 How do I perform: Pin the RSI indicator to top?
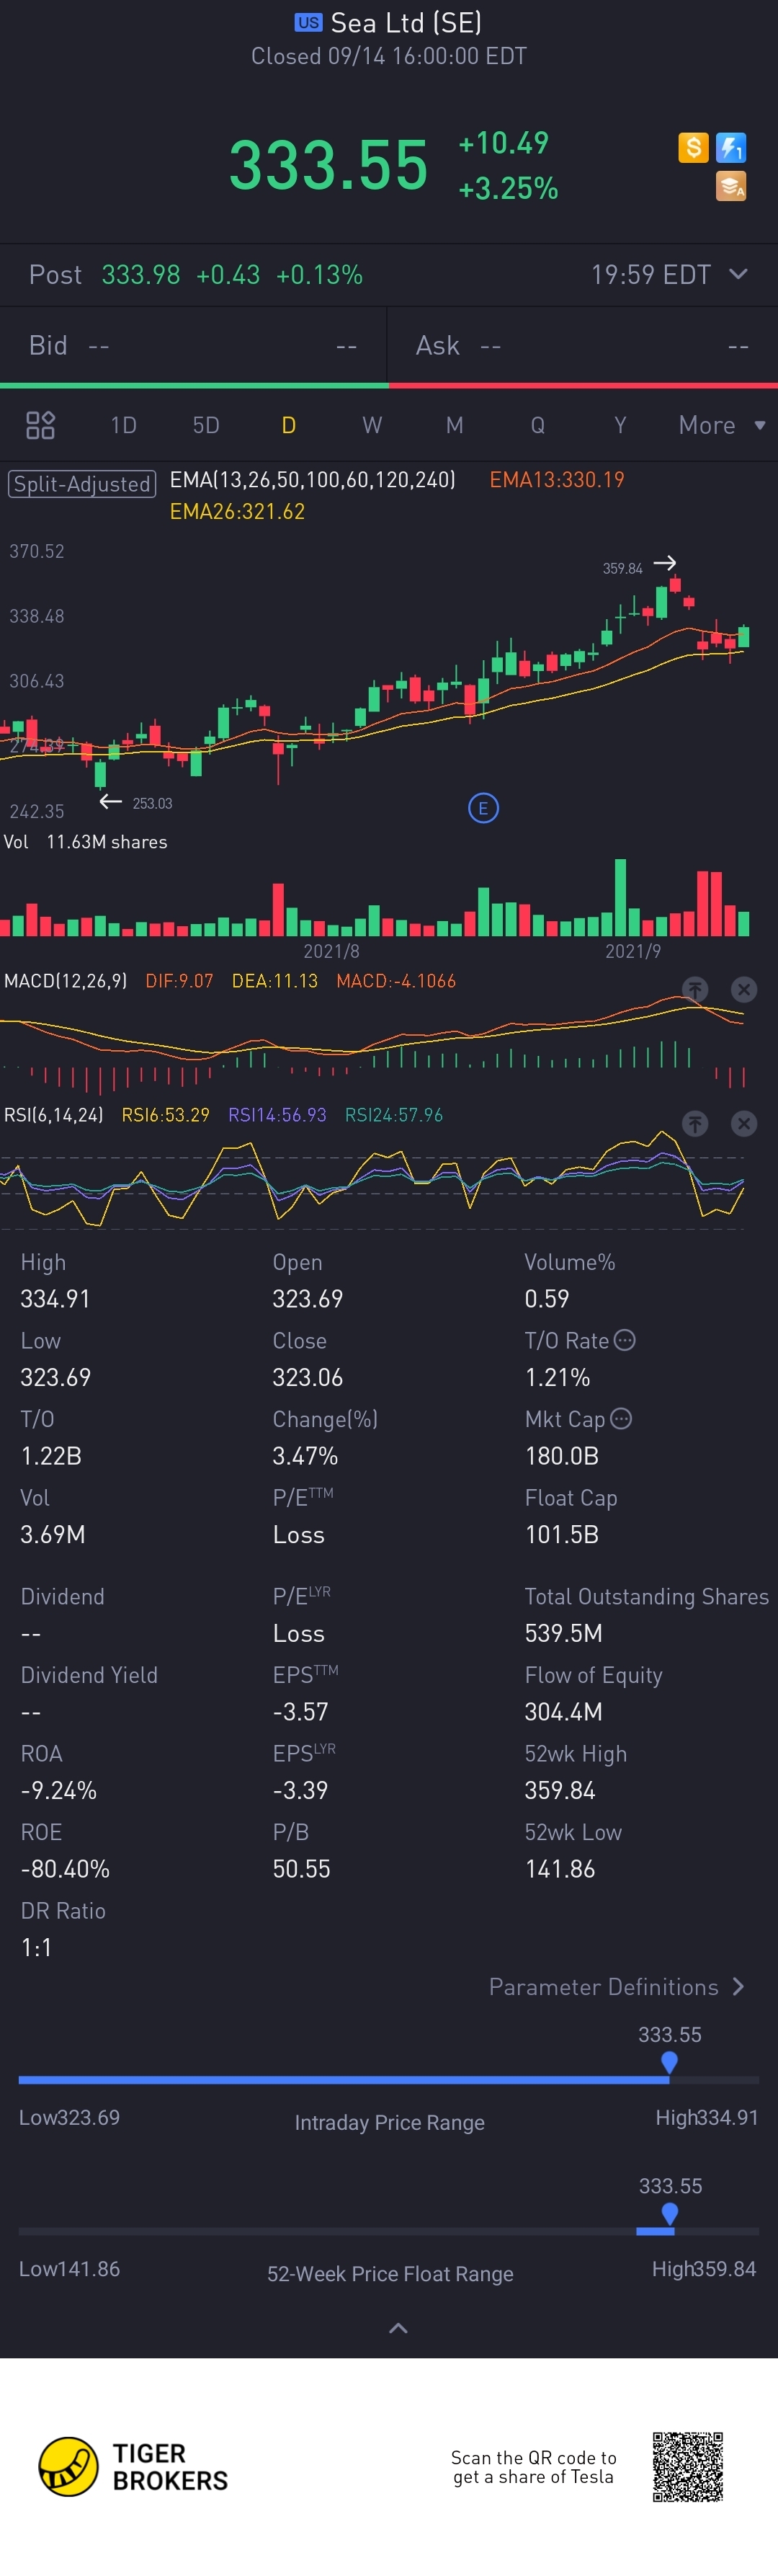tap(695, 1123)
